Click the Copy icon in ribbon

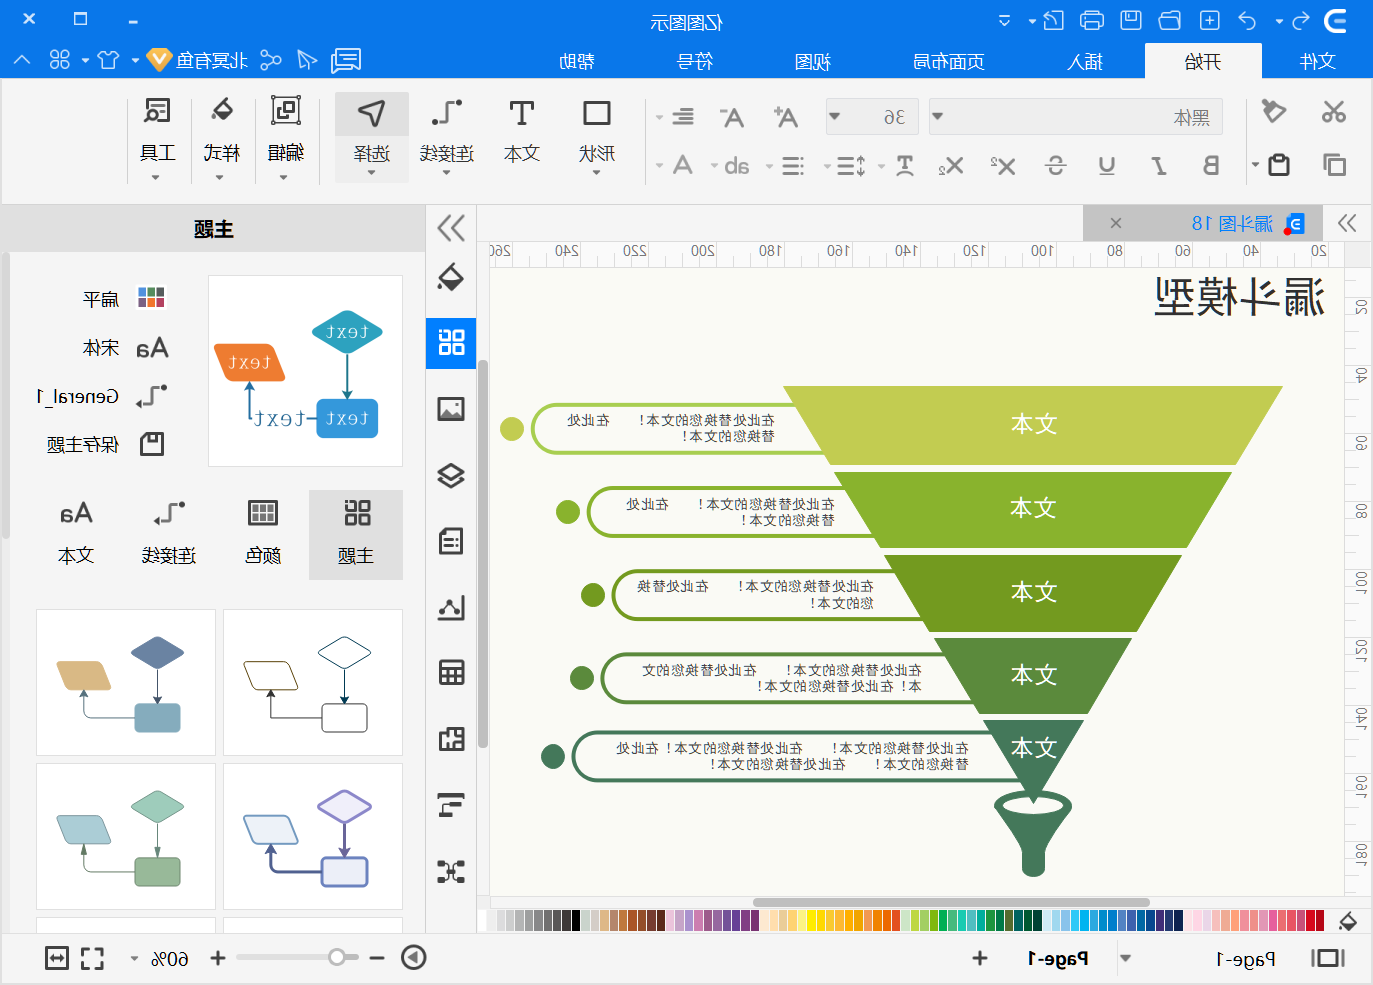pyautogui.click(x=1334, y=165)
